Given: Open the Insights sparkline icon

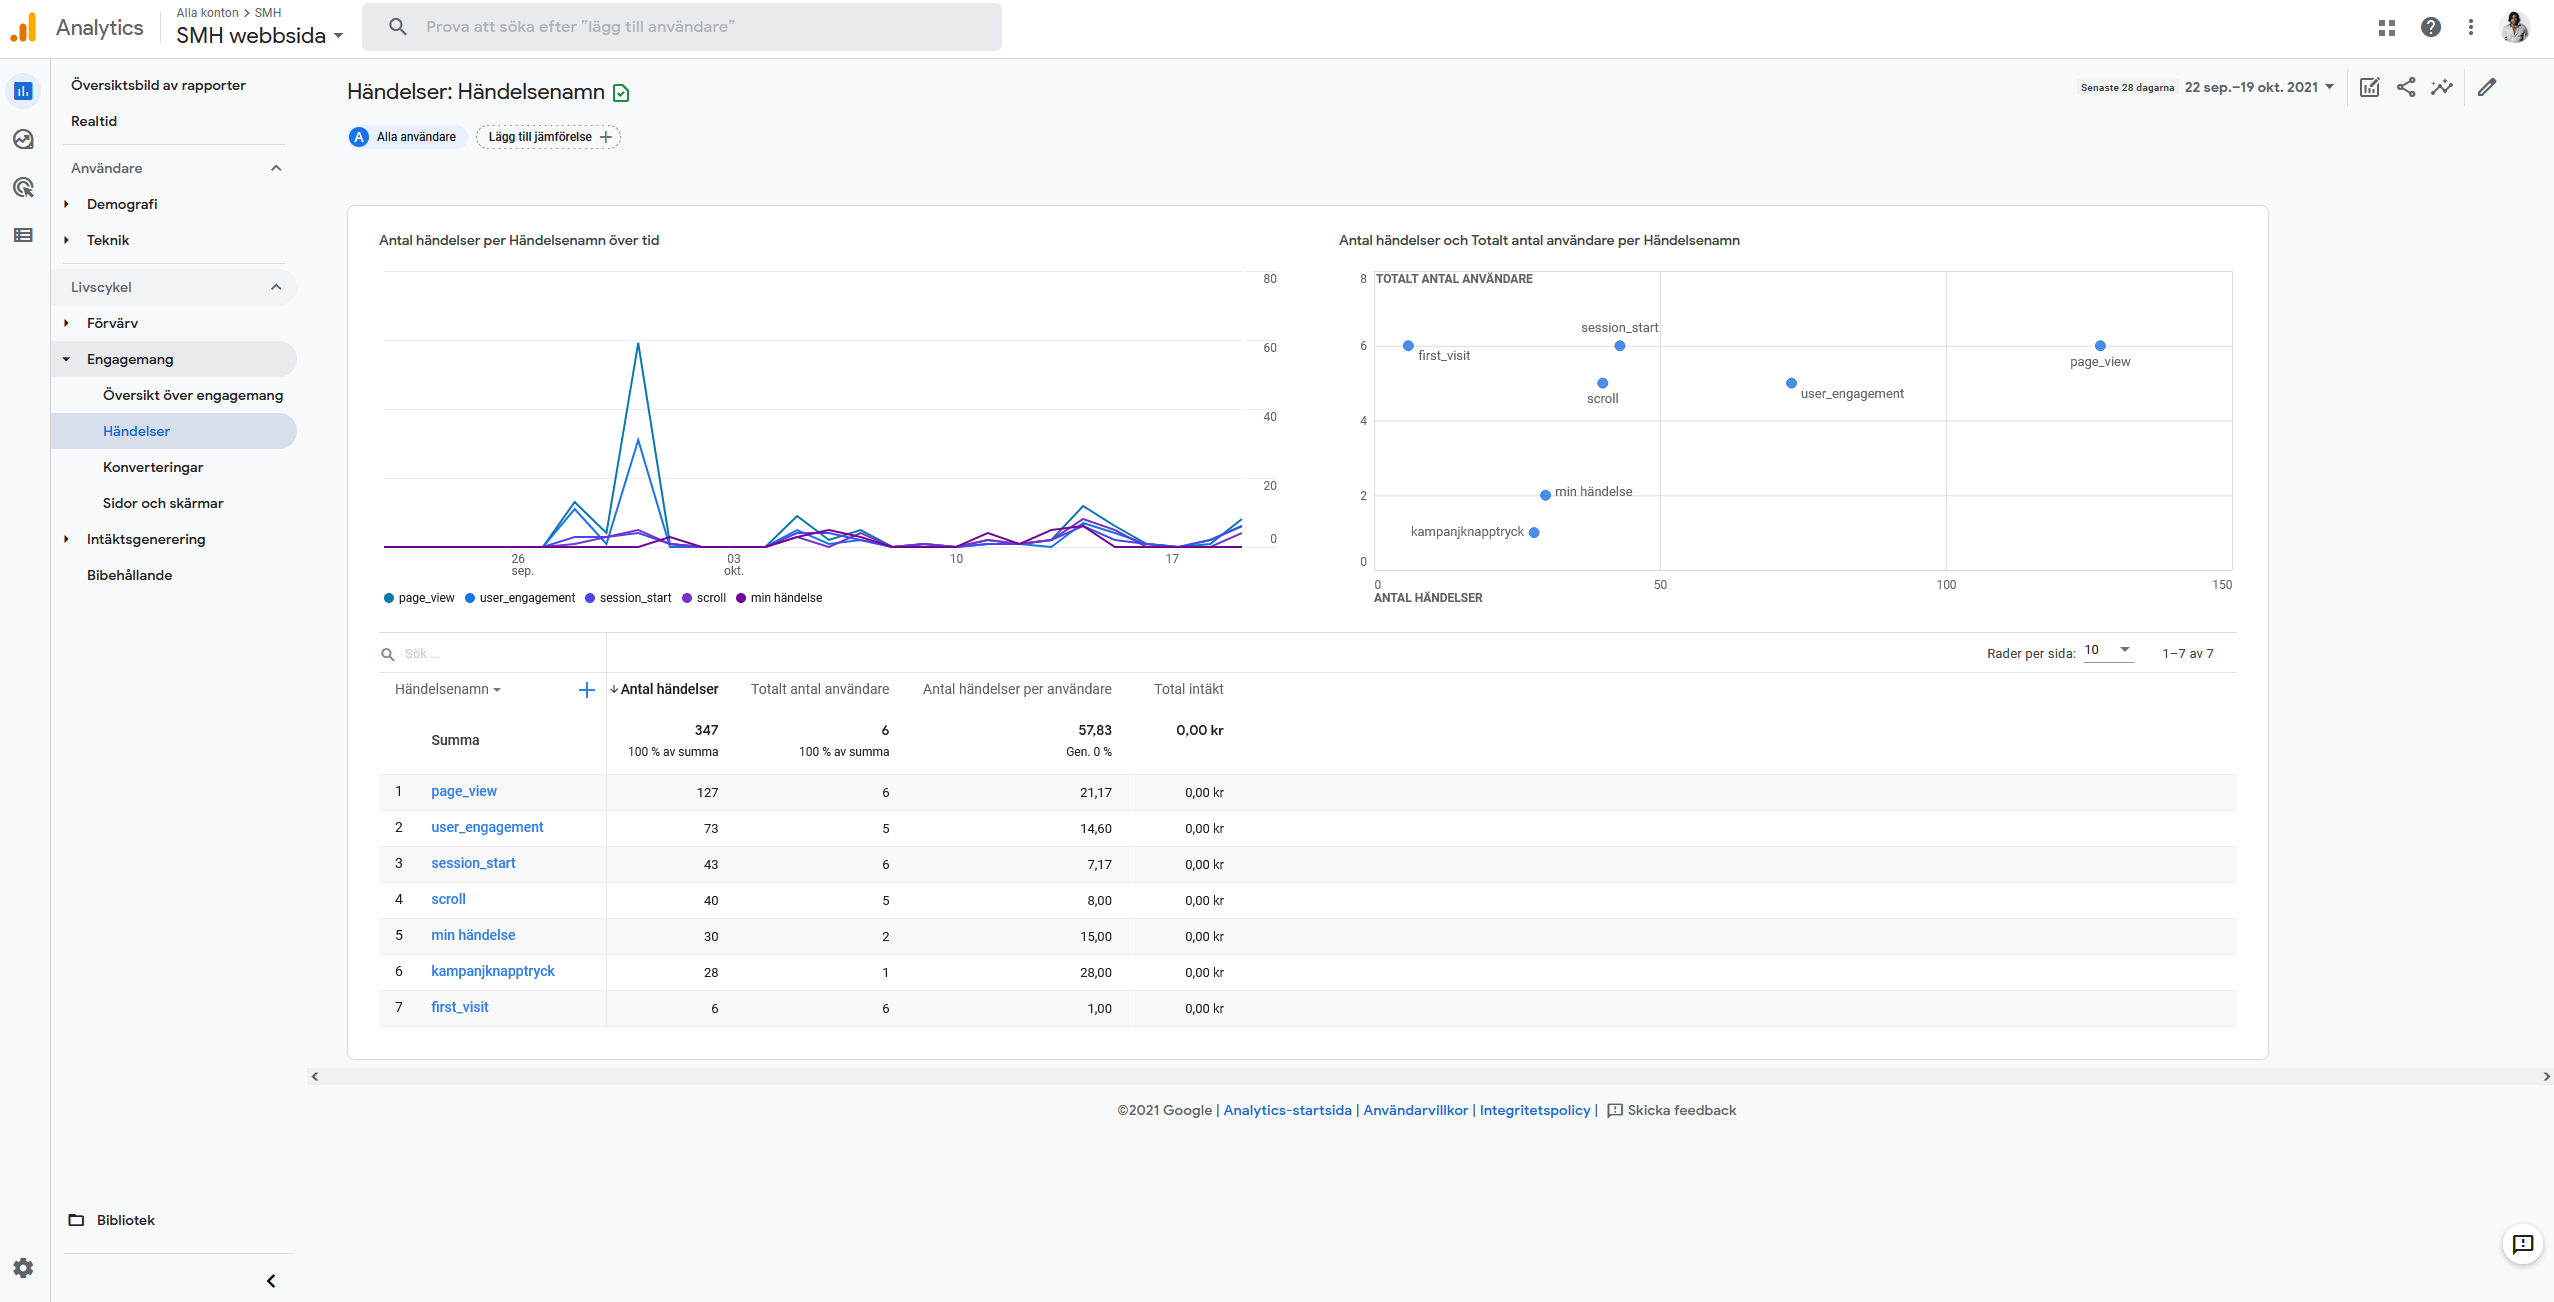Looking at the screenshot, I should click(2442, 87).
